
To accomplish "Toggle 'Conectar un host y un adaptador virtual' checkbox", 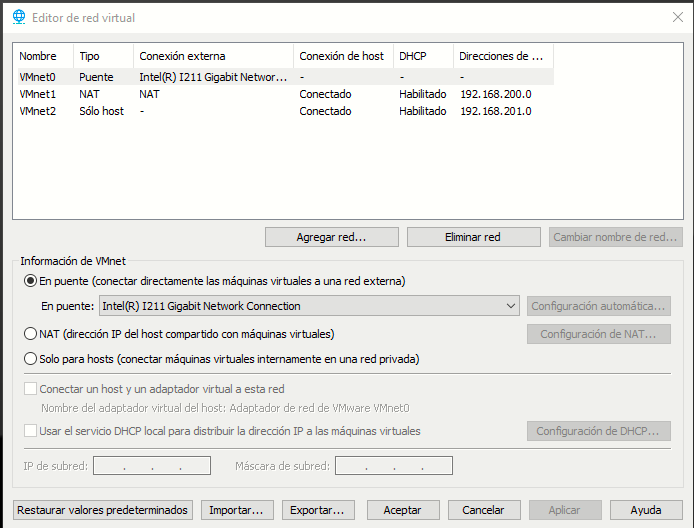I will (30, 389).
